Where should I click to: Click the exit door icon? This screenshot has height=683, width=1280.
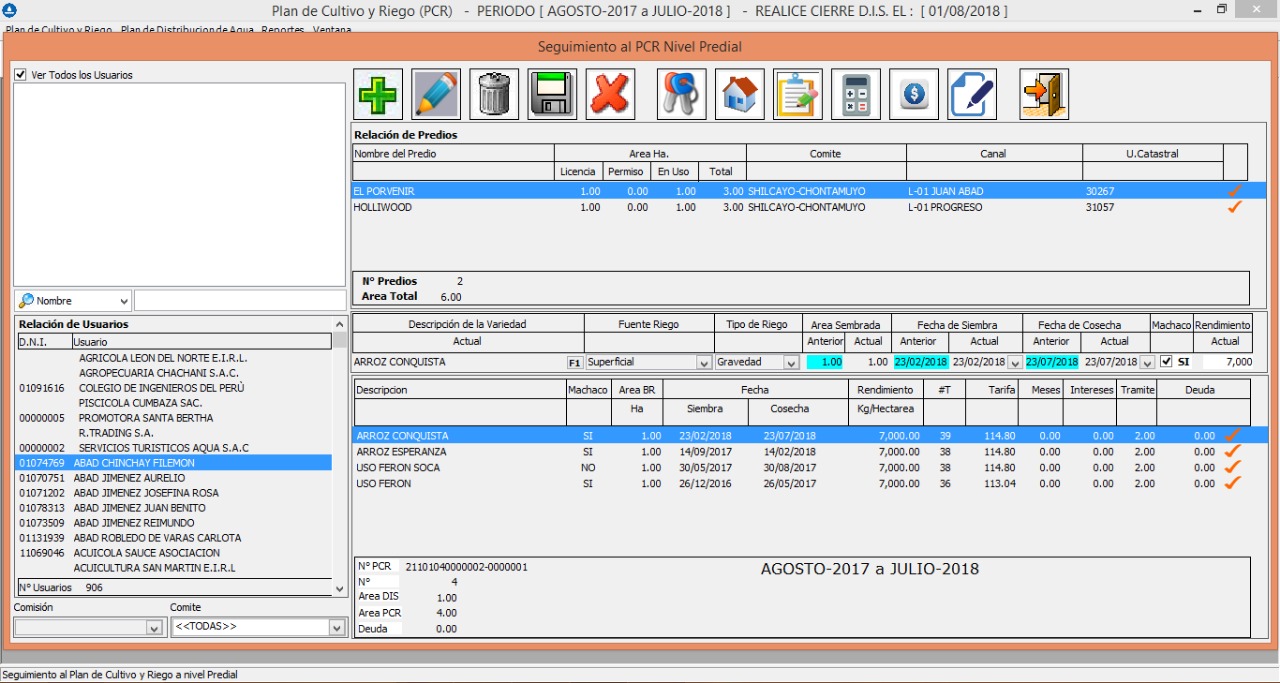(1044, 94)
